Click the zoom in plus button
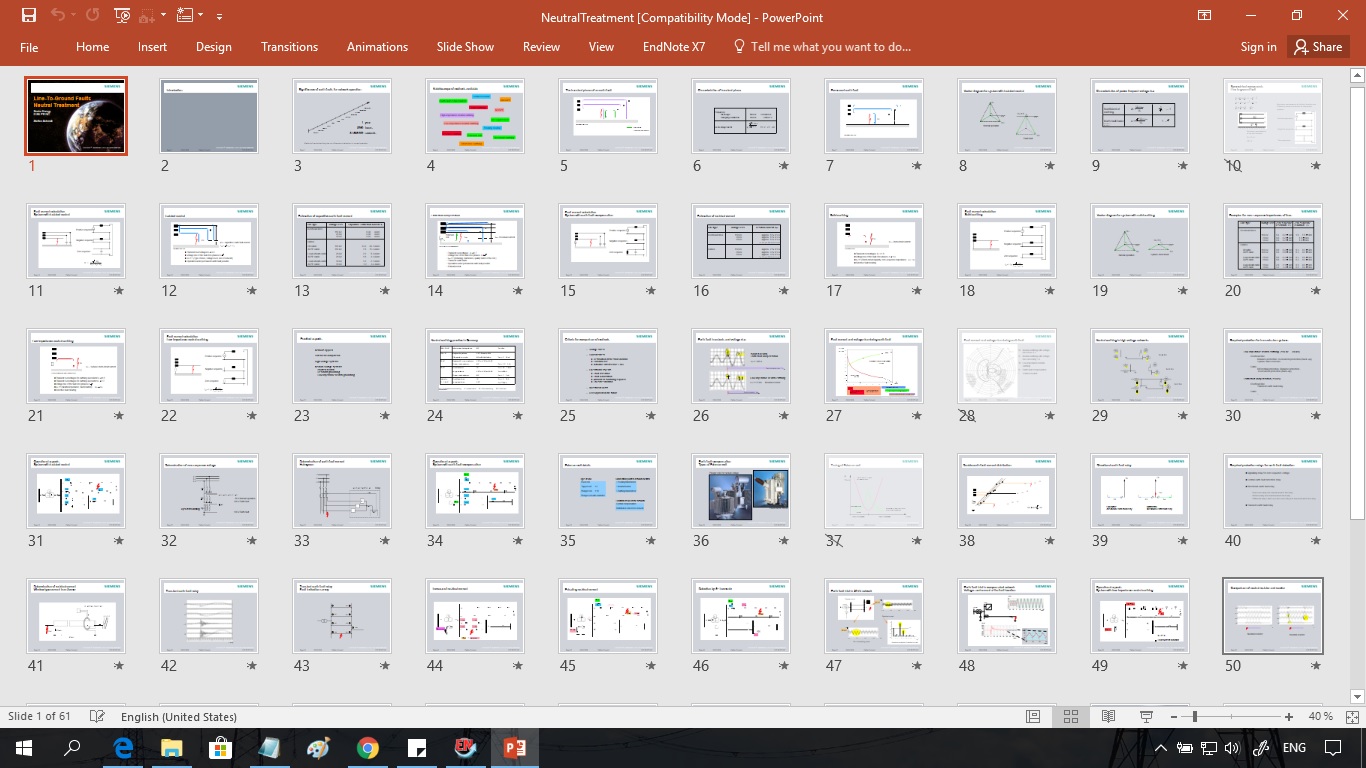1366x768 pixels. (x=1290, y=717)
